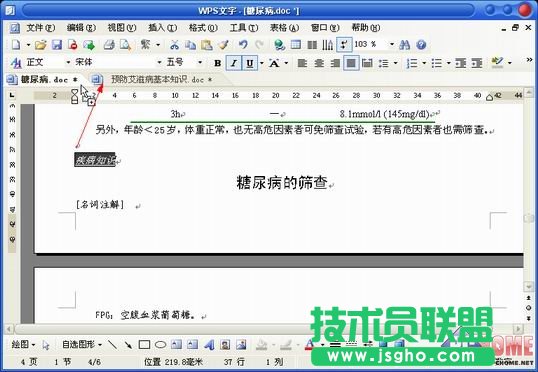This screenshot has height=372, width=538.
Task: Open the font dropdown showing 宋体
Action: coord(159,62)
